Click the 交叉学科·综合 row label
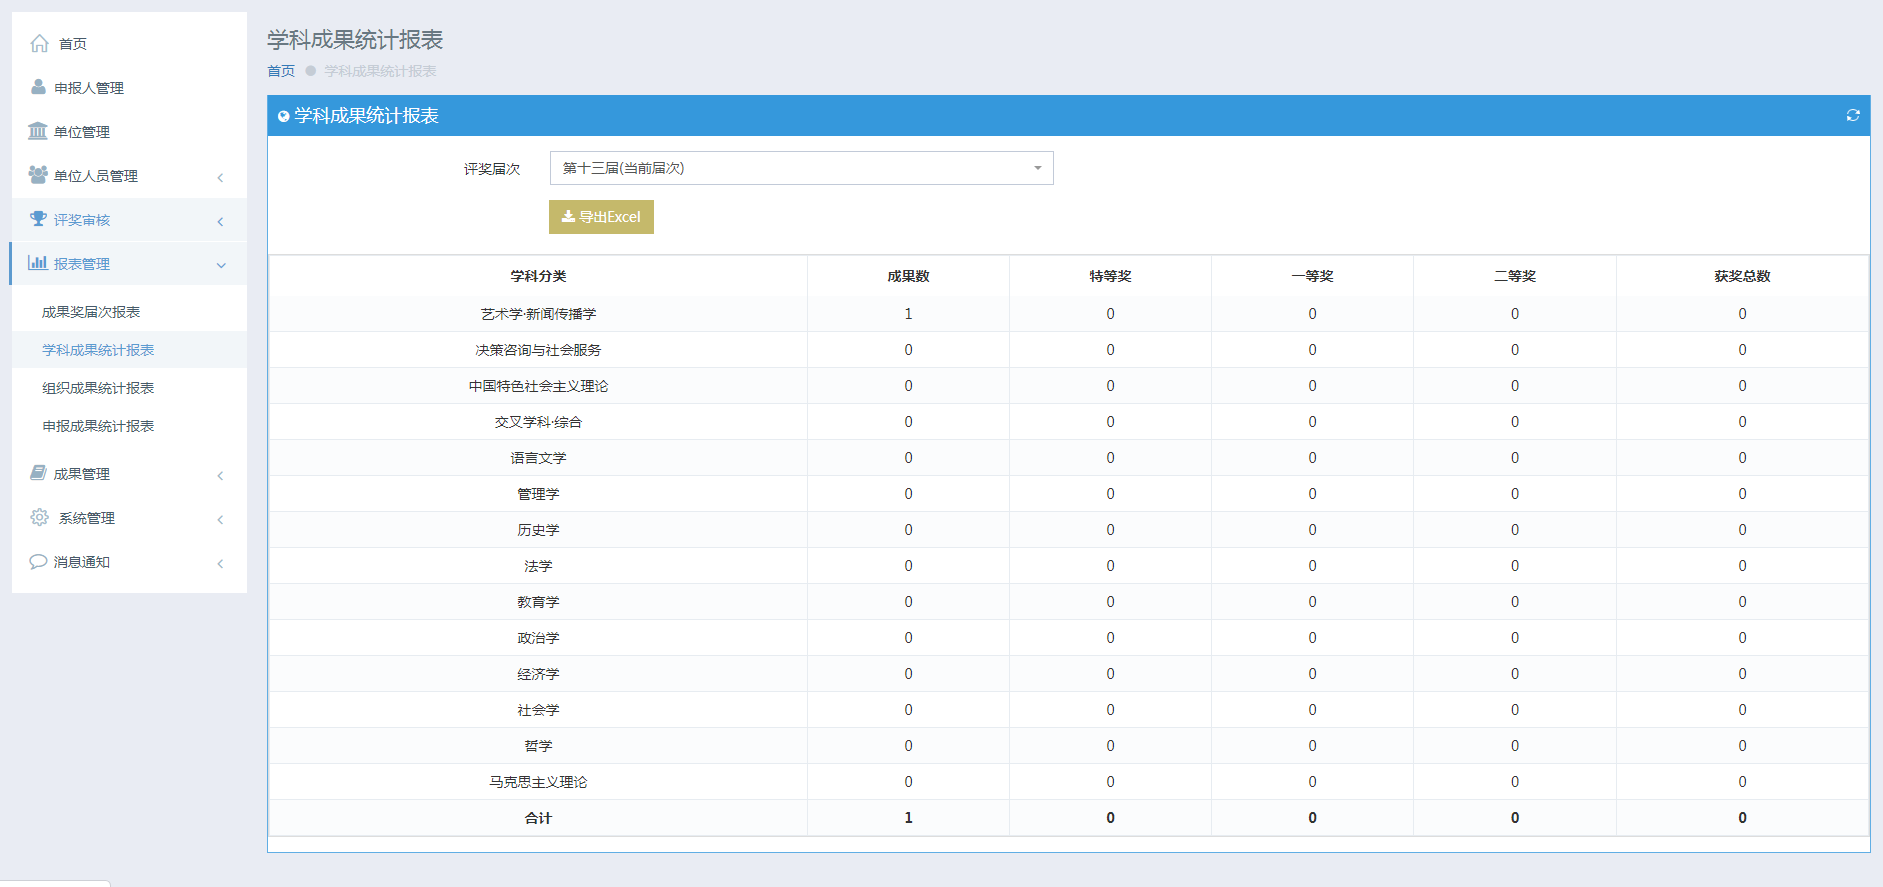Viewport: 1883px width, 887px height. click(x=538, y=422)
